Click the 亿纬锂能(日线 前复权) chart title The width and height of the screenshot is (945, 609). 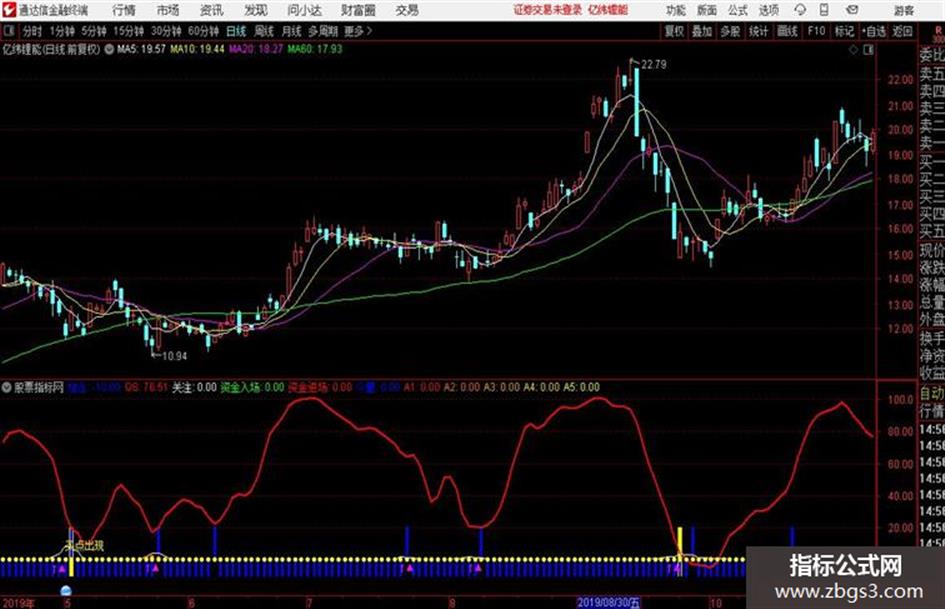(x=51, y=49)
